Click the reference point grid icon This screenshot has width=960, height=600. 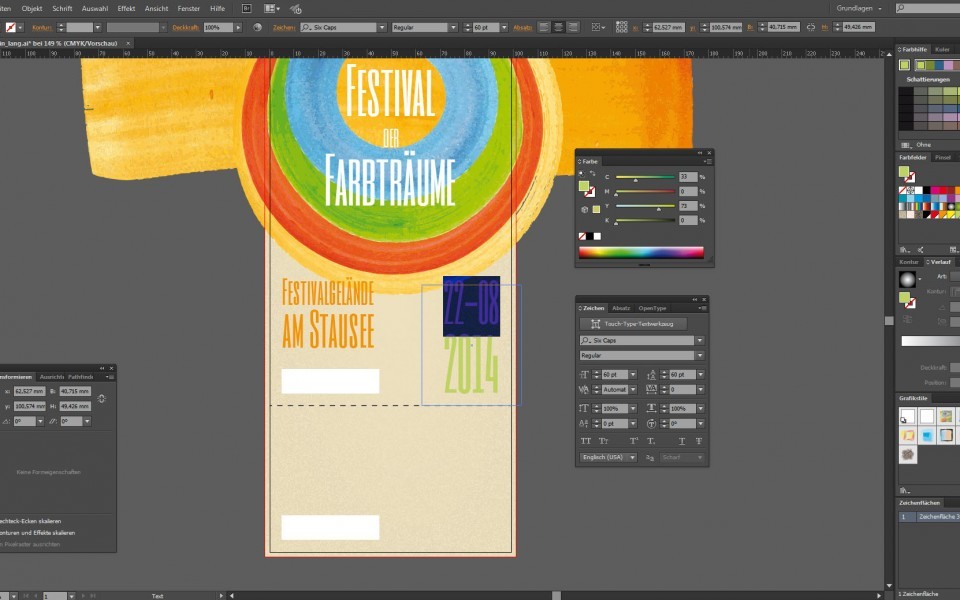[x=621, y=27]
